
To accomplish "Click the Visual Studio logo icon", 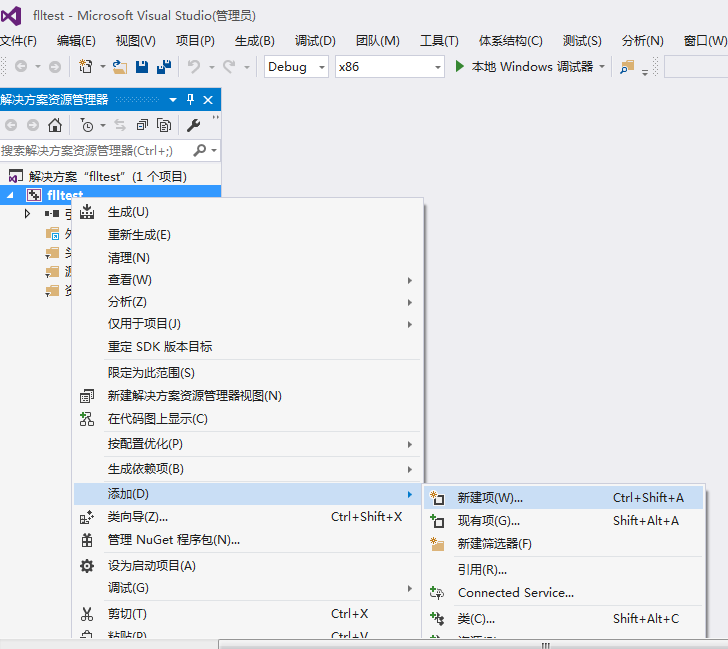I will [x=11, y=16].
